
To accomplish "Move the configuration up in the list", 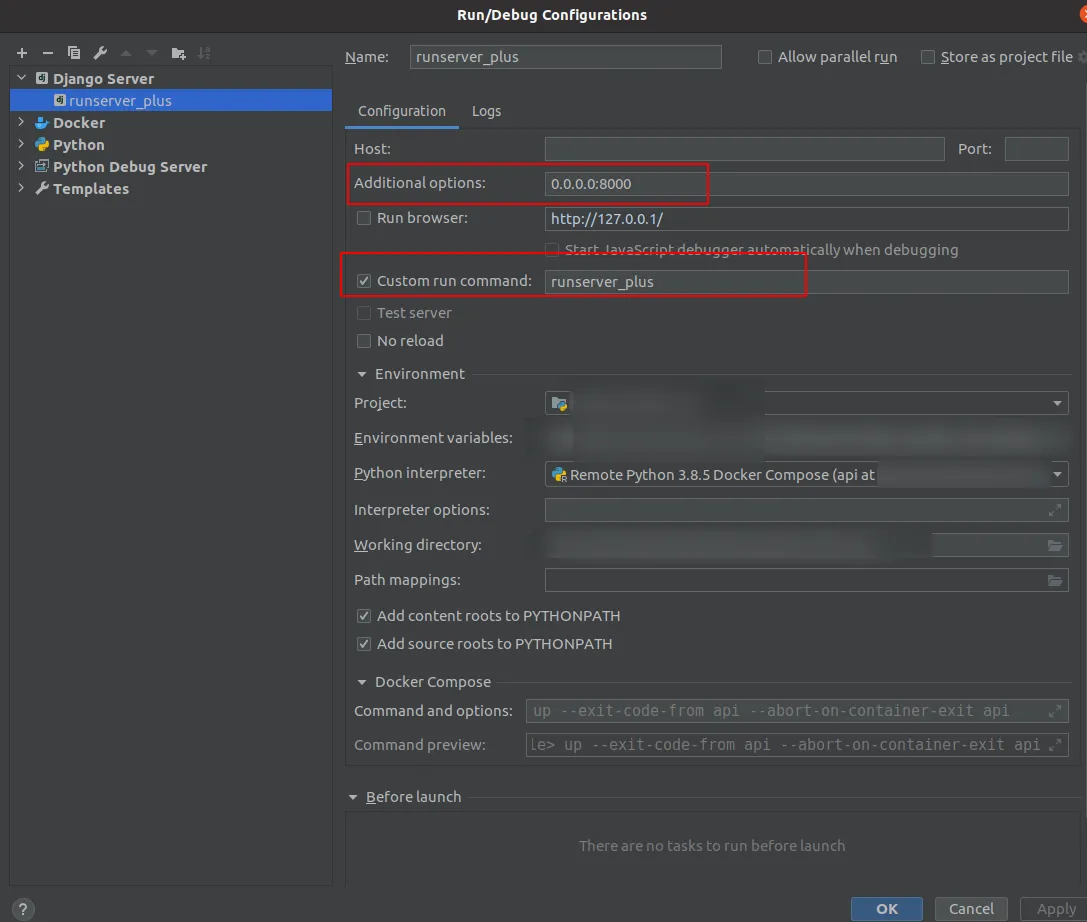I will 126,53.
